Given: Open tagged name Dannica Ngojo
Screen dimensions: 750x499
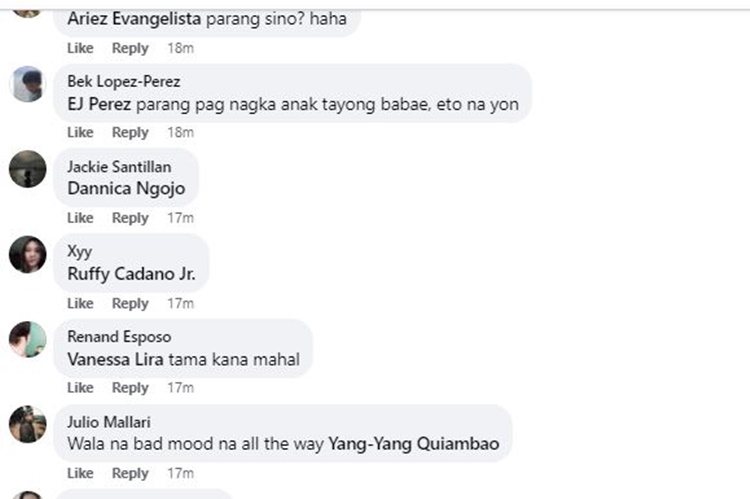Looking at the screenshot, I should click(126, 189).
